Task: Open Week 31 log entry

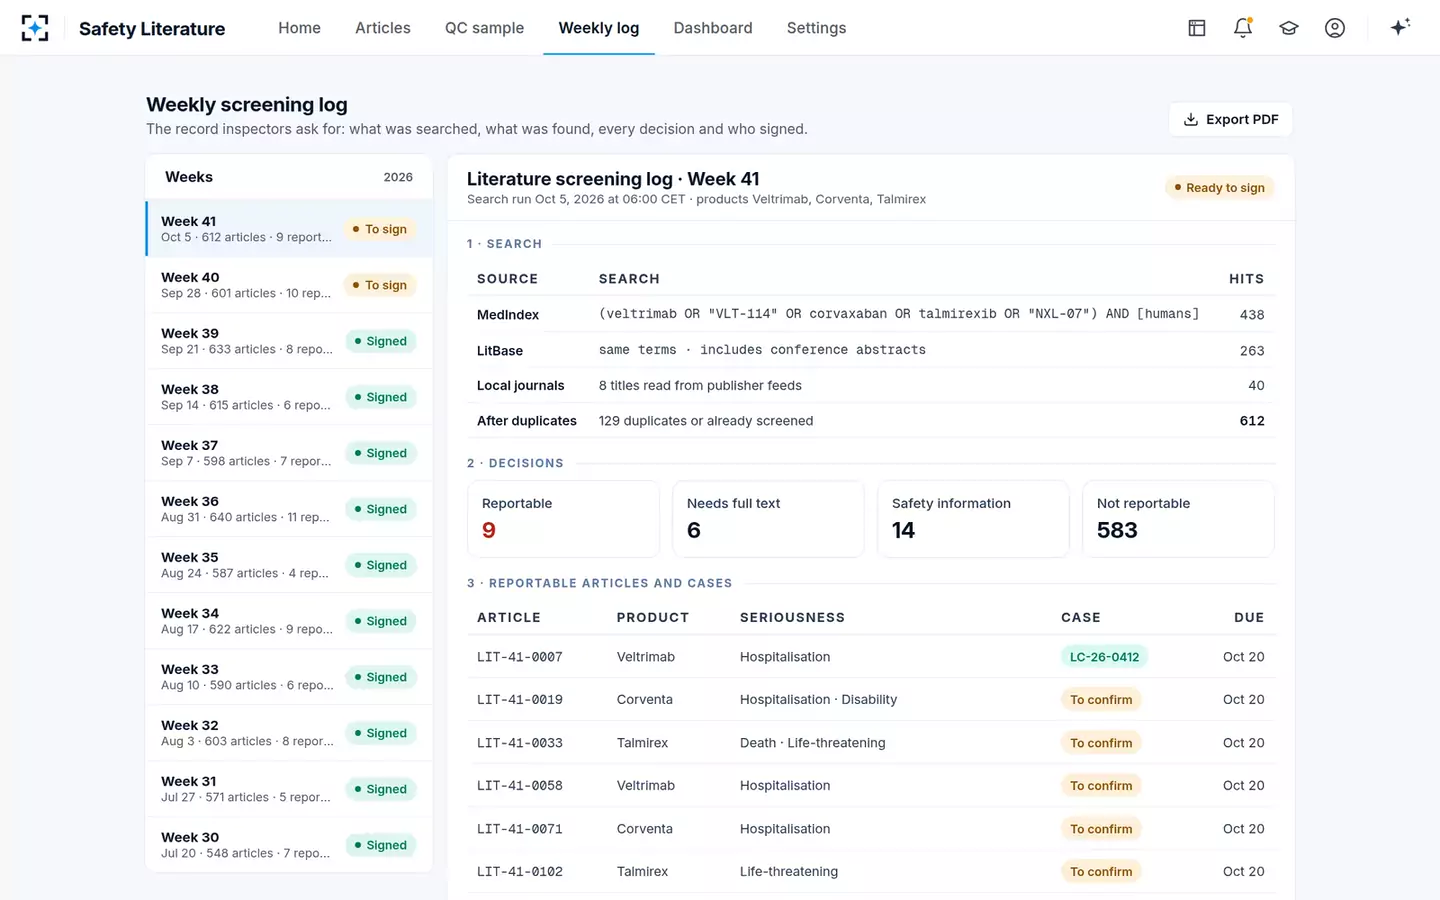Action: (x=290, y=789)
